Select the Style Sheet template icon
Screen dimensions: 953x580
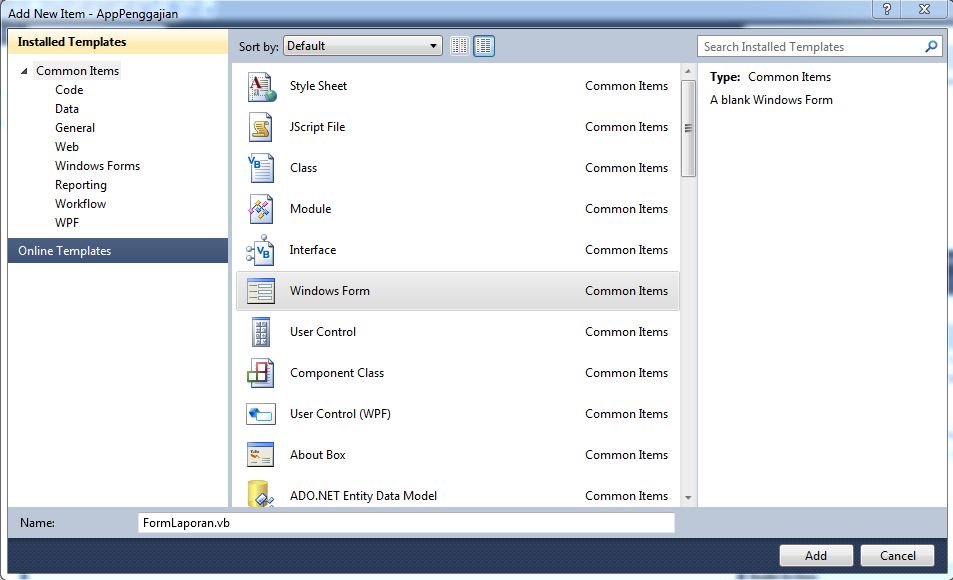coord(262,86)
